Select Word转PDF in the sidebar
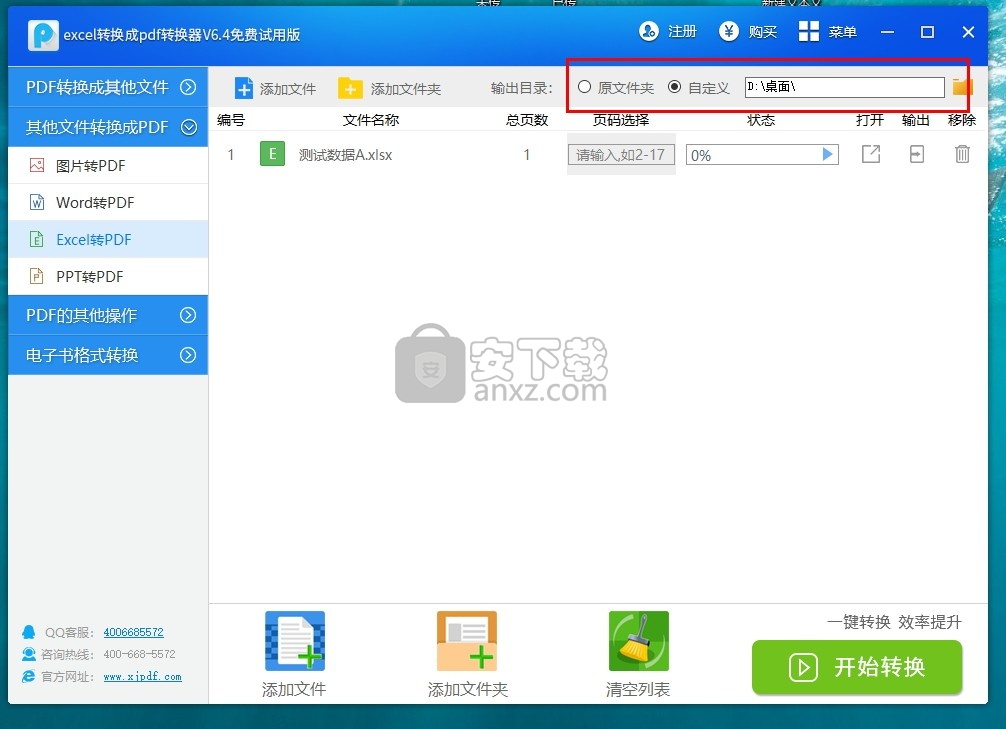Image resolution: width=1006 pixels, height=729 pixels. point(108,203)
